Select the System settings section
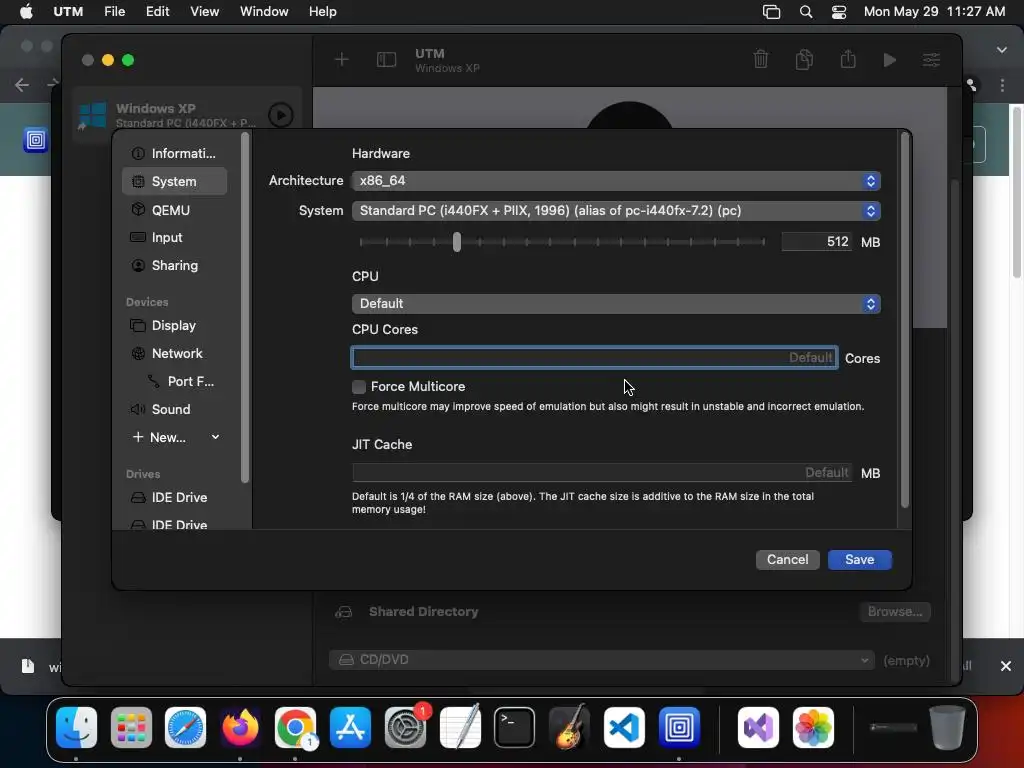Image resolution: width=1024 pixels, height=768 pixels. point(174,182)
